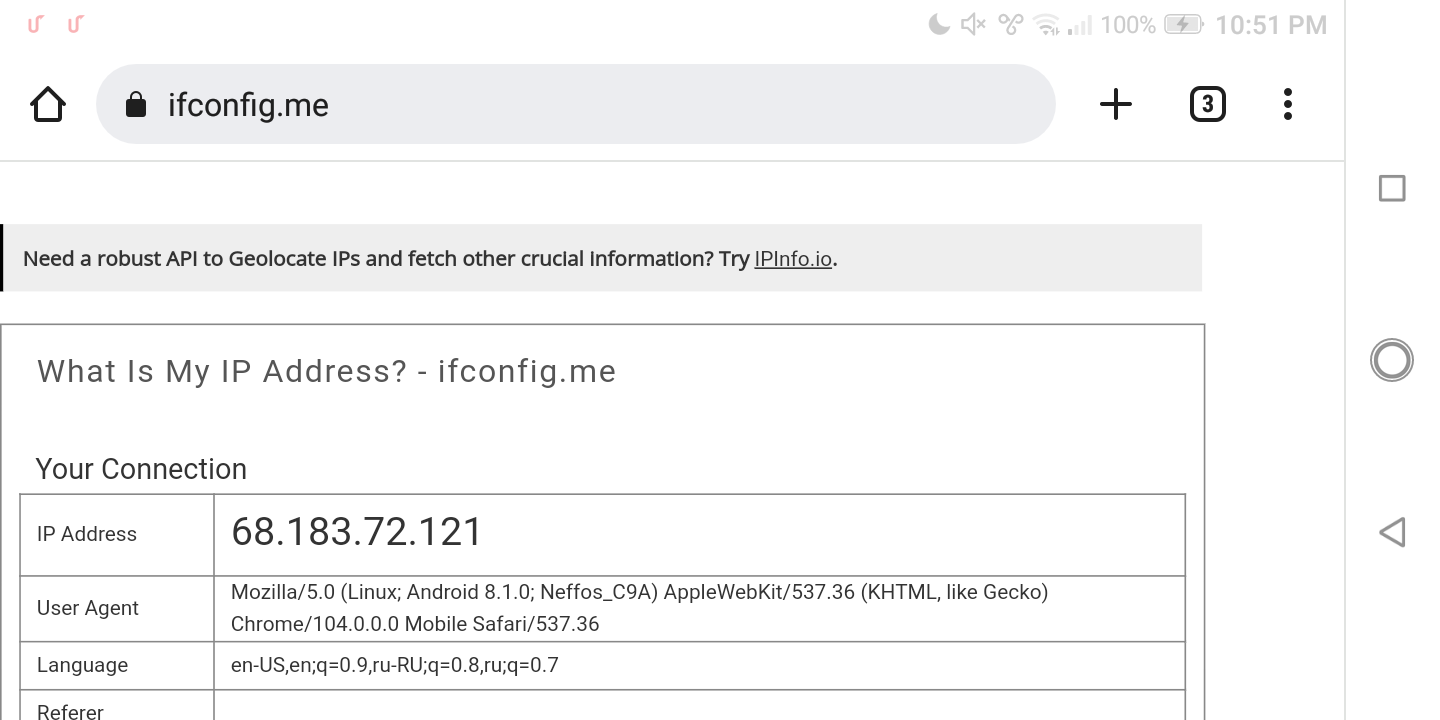Tap the battery charging status icon
Viewport: 1440px width, 720px height.
pyautogui.click(x=1183, y=25)
